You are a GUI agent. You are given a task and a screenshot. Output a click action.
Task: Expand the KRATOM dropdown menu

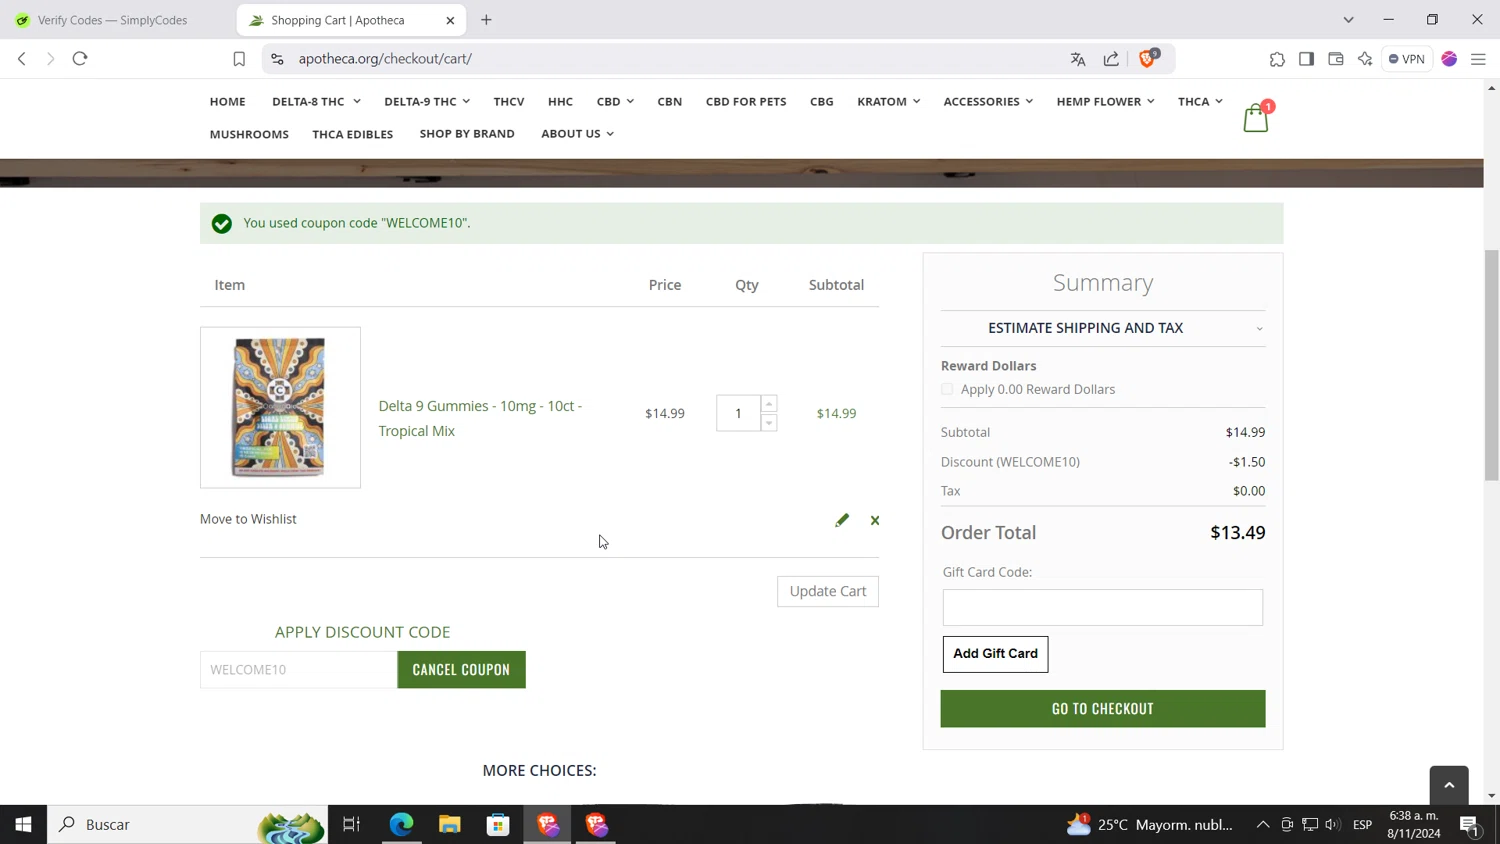click(888, 101)
